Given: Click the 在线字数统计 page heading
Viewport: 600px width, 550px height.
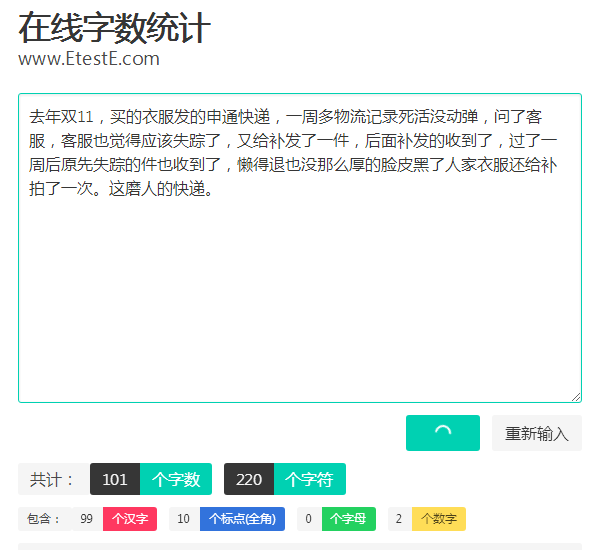Looking at the screenshot, I should [114, 27].
